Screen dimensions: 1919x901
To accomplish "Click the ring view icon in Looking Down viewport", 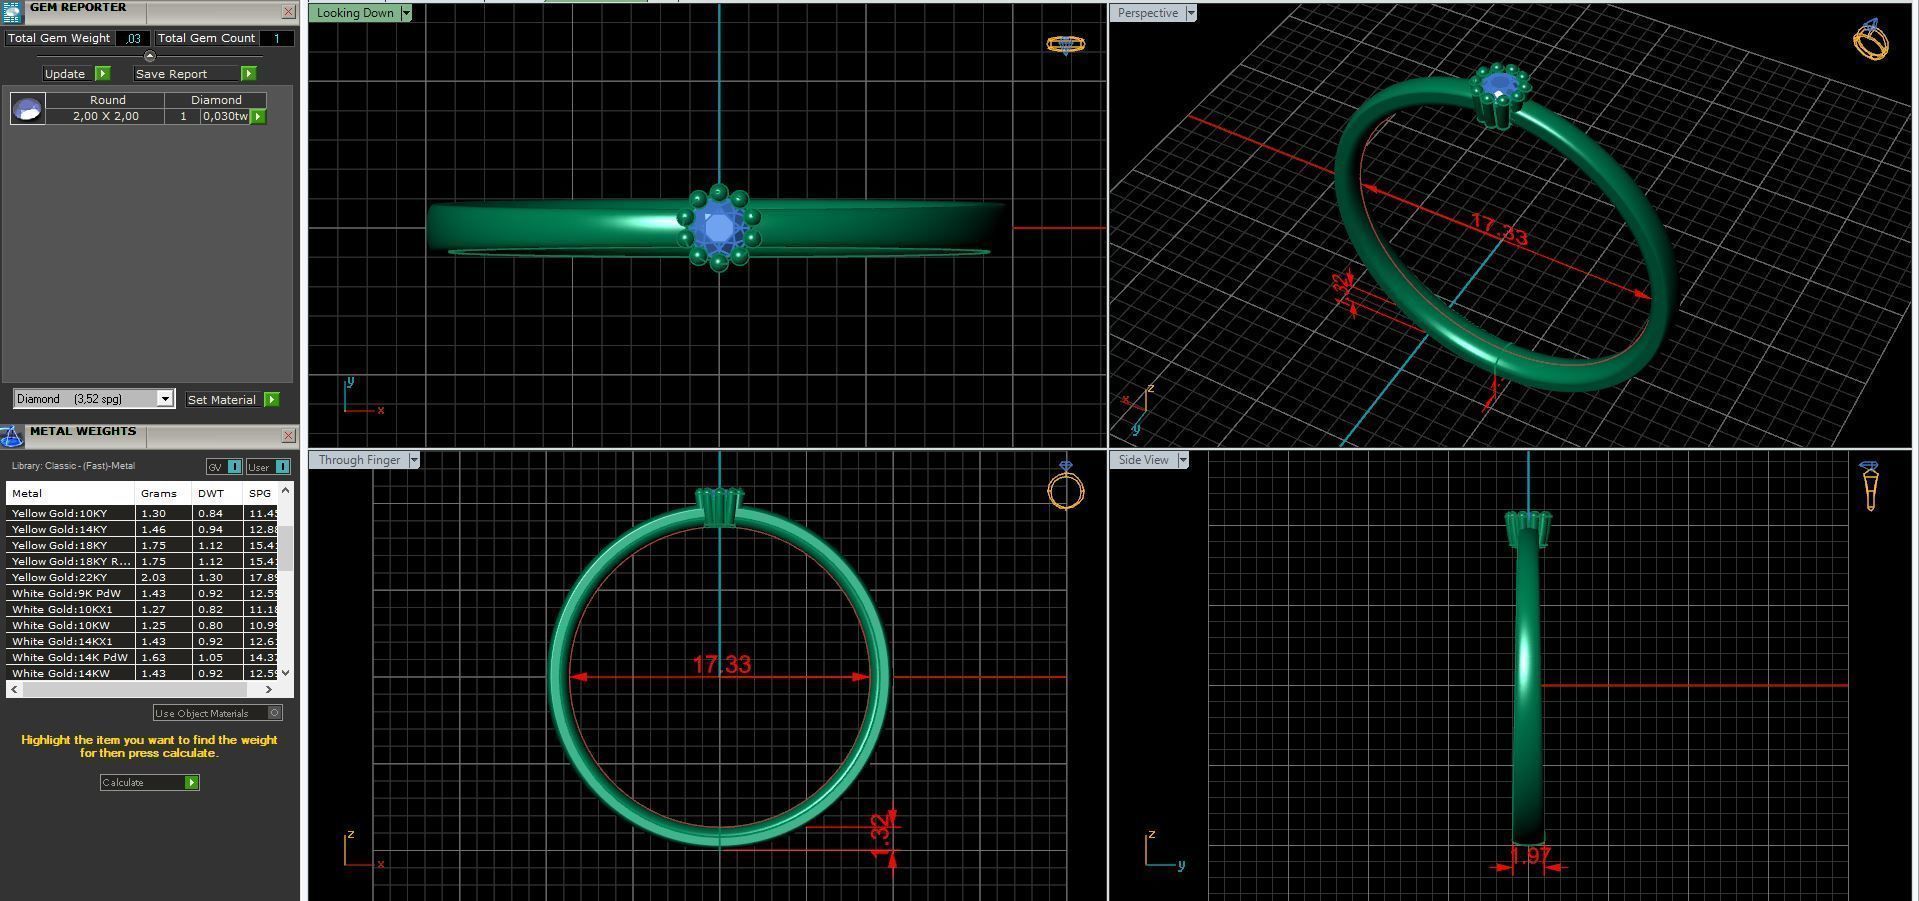I will pos(1065,45).
